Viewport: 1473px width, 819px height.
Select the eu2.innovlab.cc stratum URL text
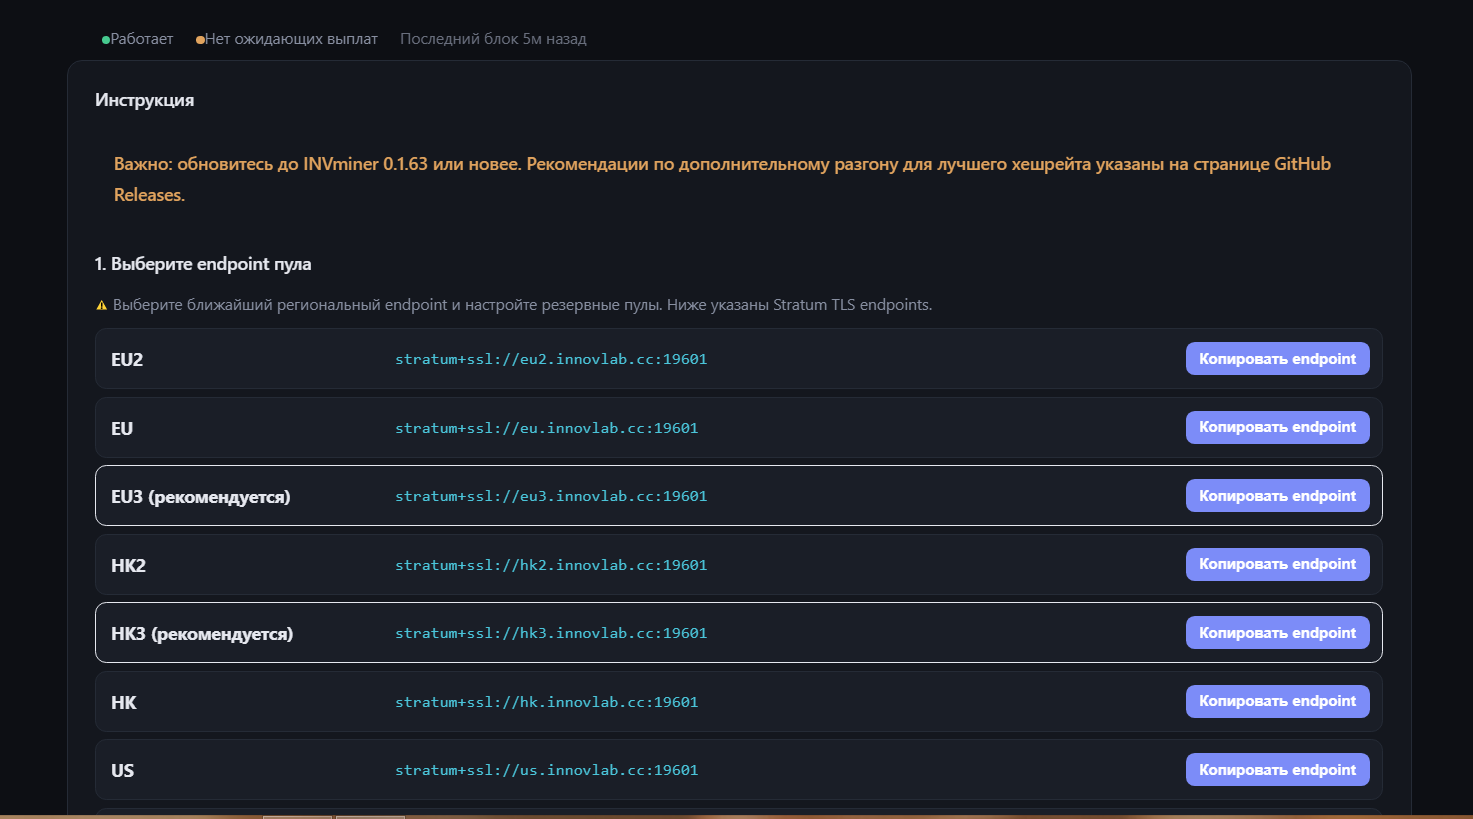(x=551, y=359)
